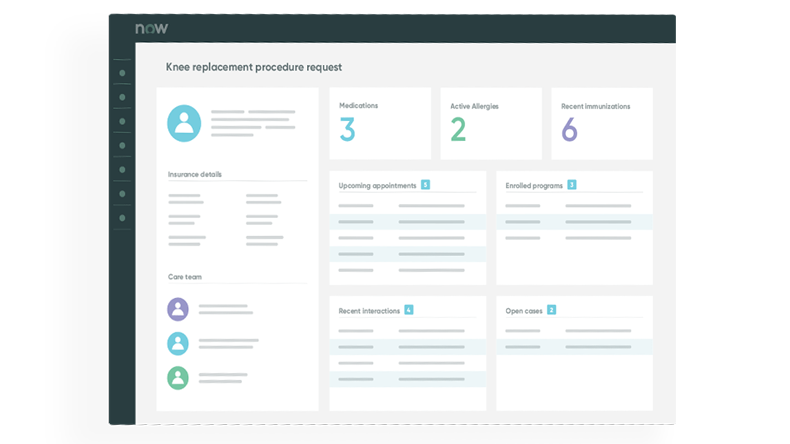Open the Insurance details section heading
The height and width of the screenshot is (444, 790).
[x=195, y=174]
